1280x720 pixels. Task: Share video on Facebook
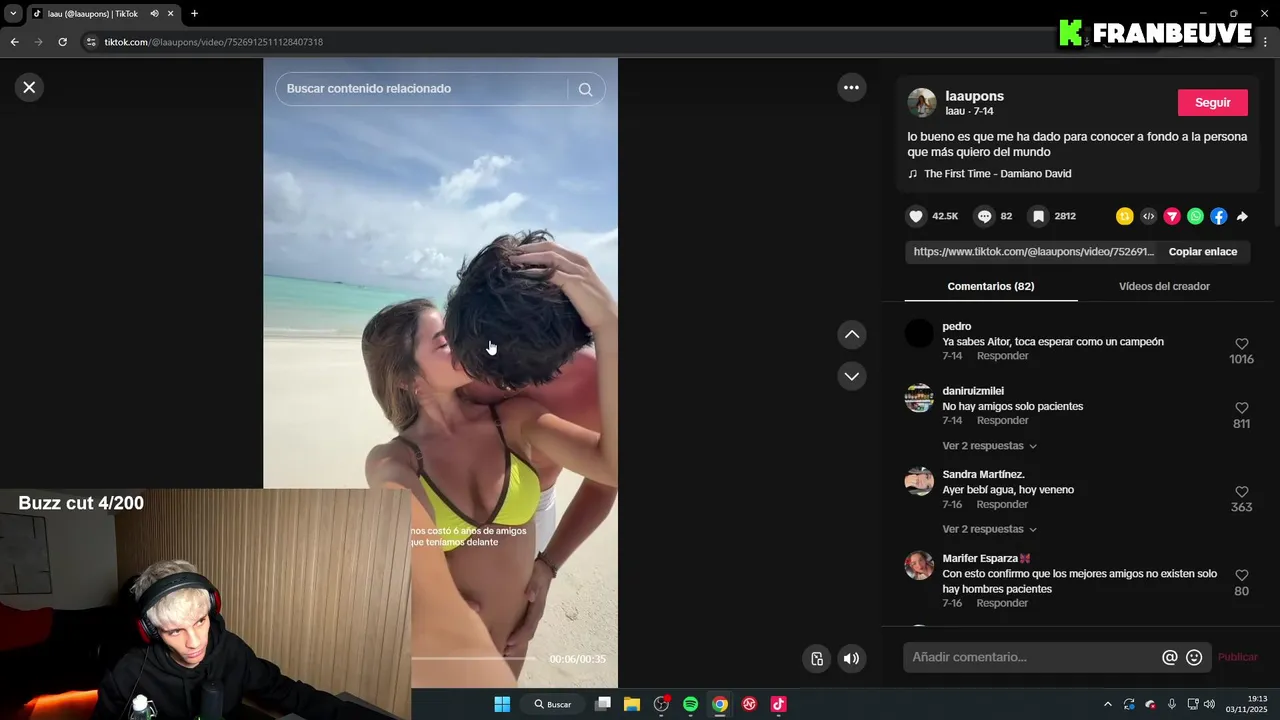click(x=1218, y=216)
